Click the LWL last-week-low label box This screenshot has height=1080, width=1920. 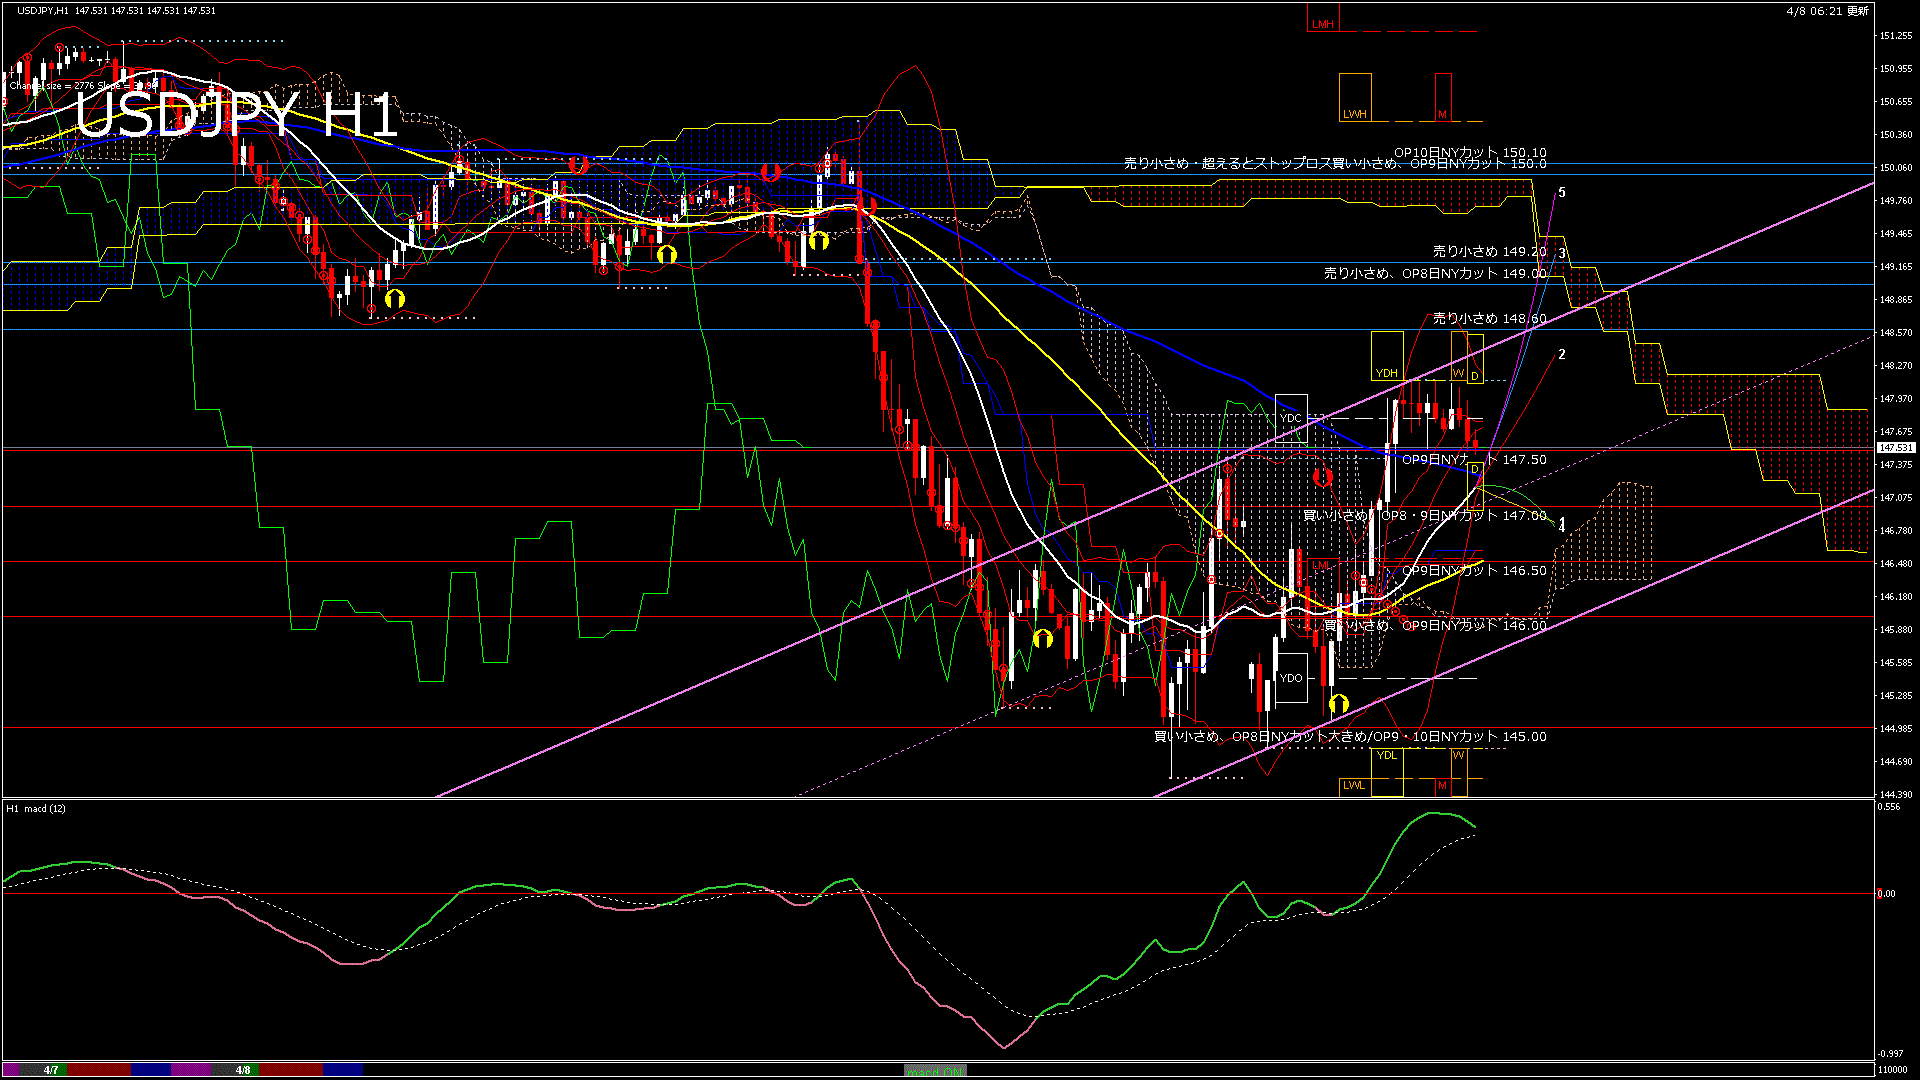click(x=1354, y=785)
